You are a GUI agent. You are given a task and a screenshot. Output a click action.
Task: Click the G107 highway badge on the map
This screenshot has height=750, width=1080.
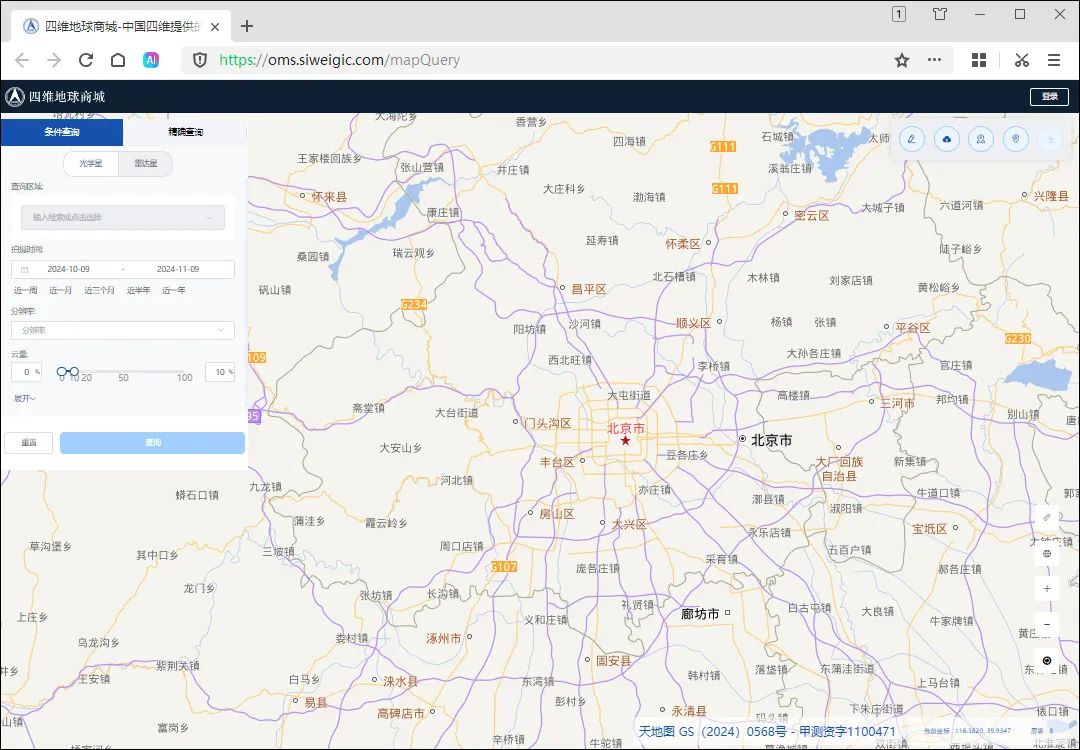[503, 566]
